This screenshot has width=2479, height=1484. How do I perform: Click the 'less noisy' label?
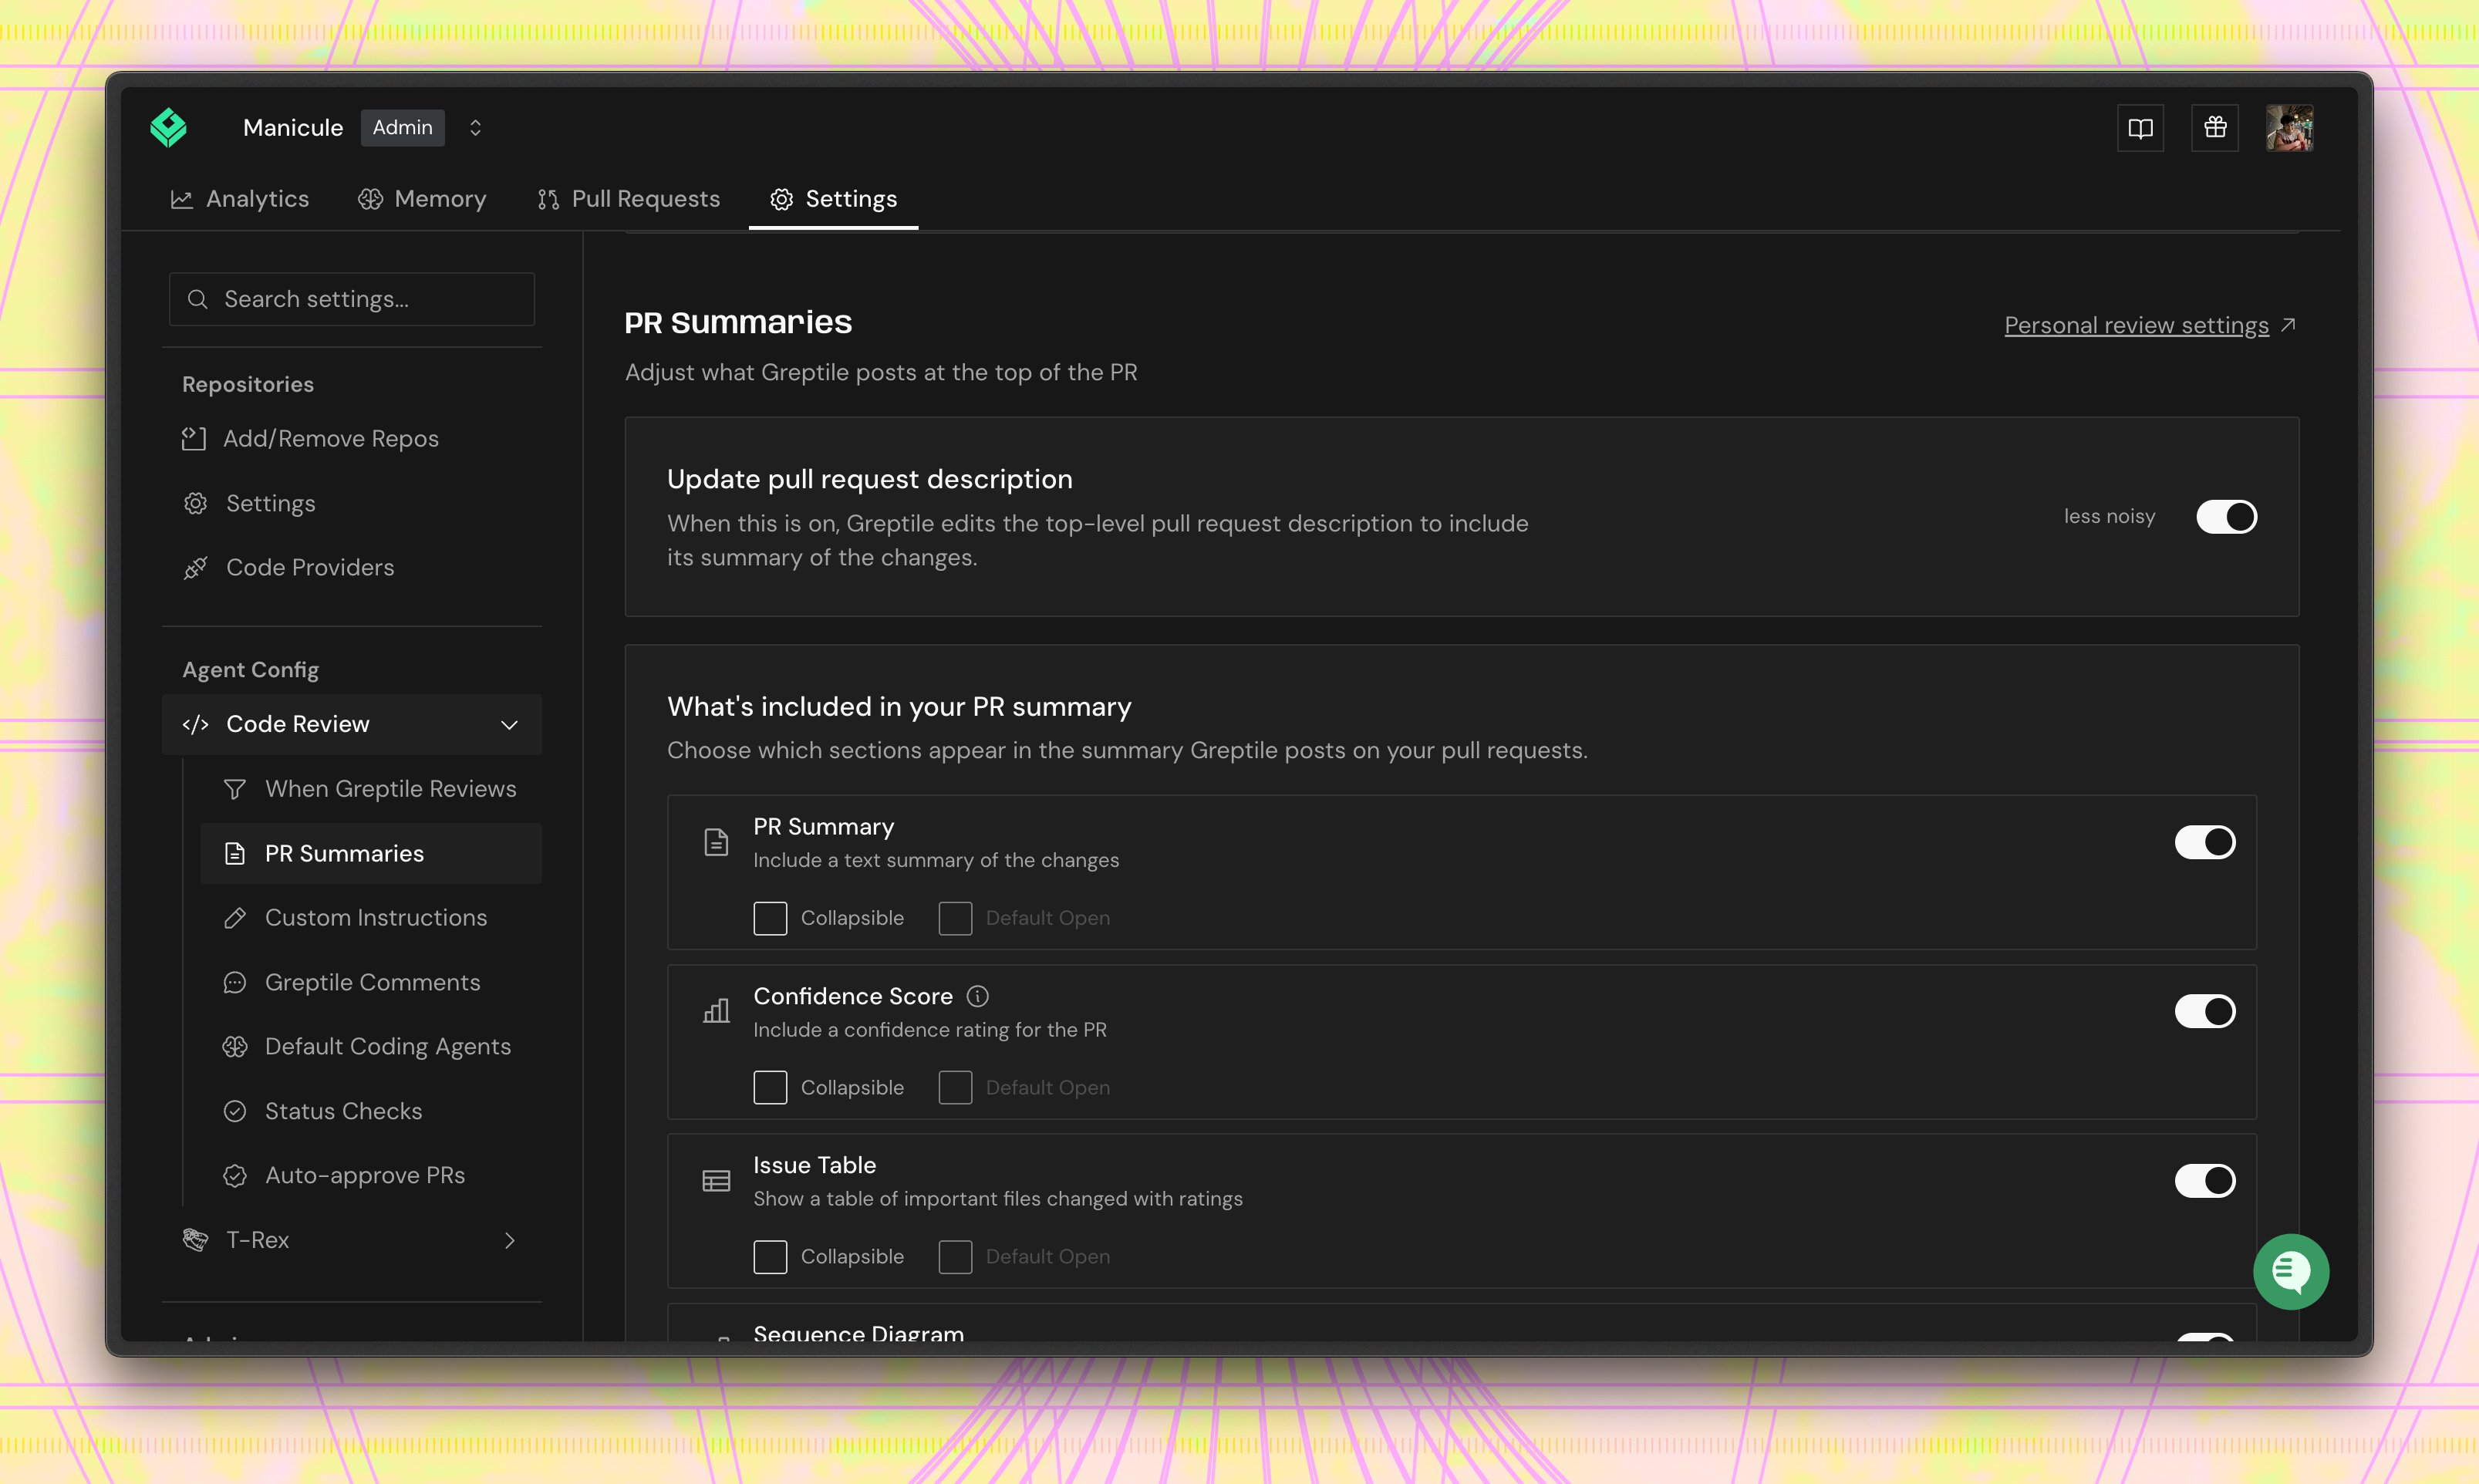tap(2109, 517)
